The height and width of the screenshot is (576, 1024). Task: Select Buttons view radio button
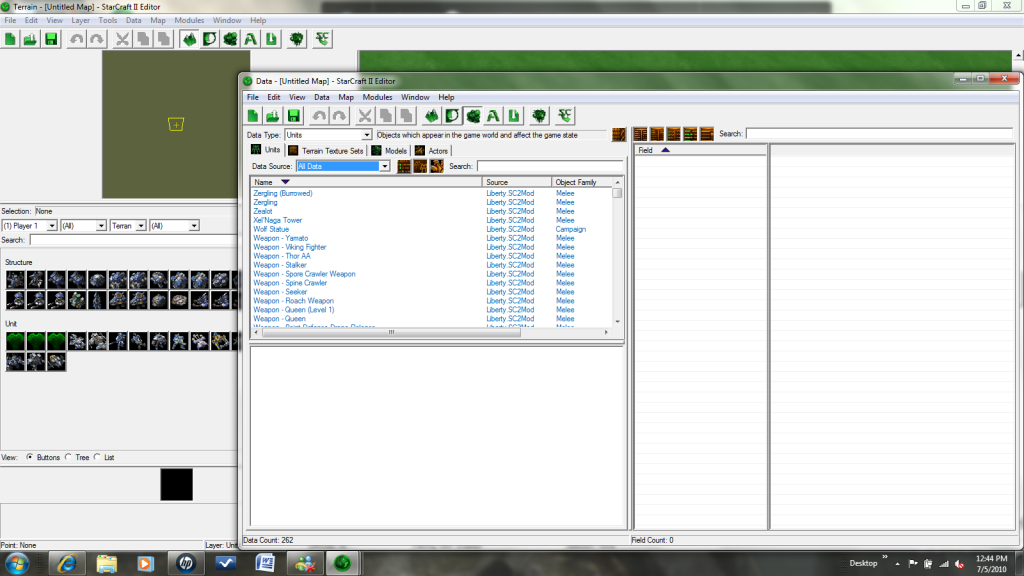point(30,457)
